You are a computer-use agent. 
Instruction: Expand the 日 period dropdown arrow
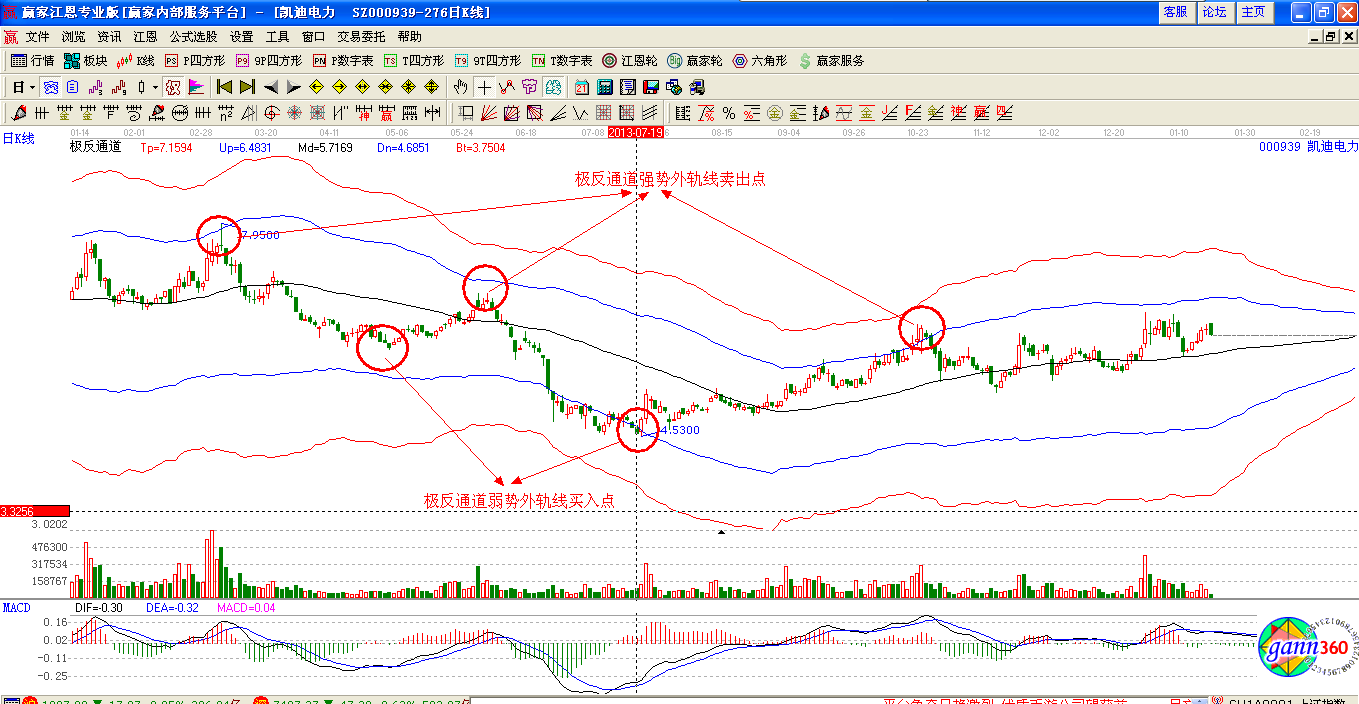pos(31,87)
